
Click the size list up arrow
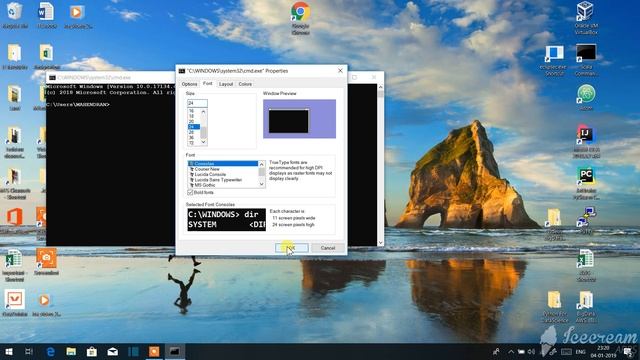click(203, 111)
